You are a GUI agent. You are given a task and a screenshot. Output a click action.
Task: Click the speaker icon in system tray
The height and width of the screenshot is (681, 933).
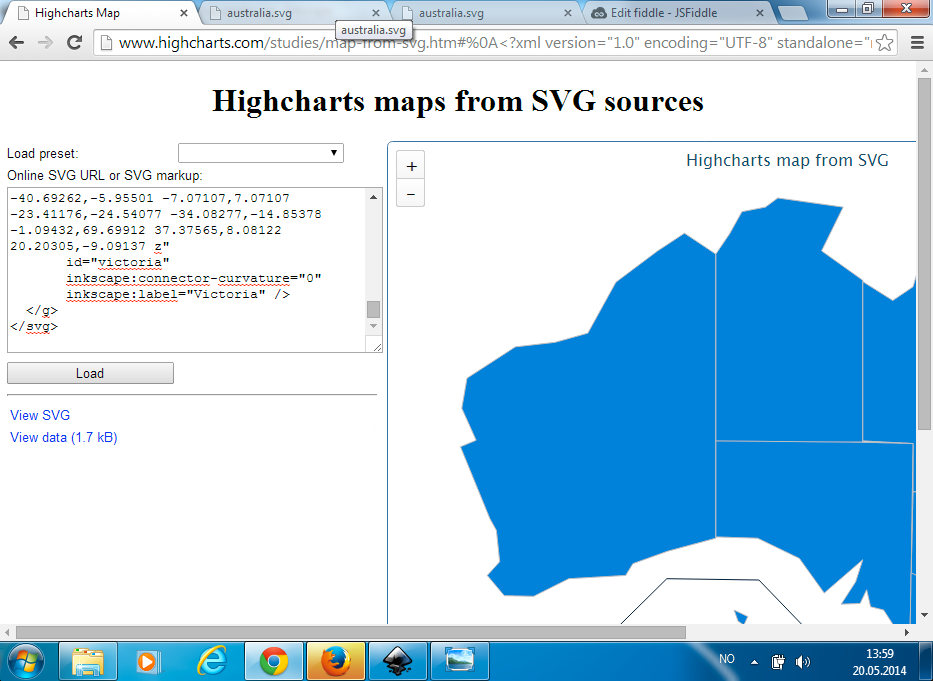pyautogui.click(x=803, y=660)
